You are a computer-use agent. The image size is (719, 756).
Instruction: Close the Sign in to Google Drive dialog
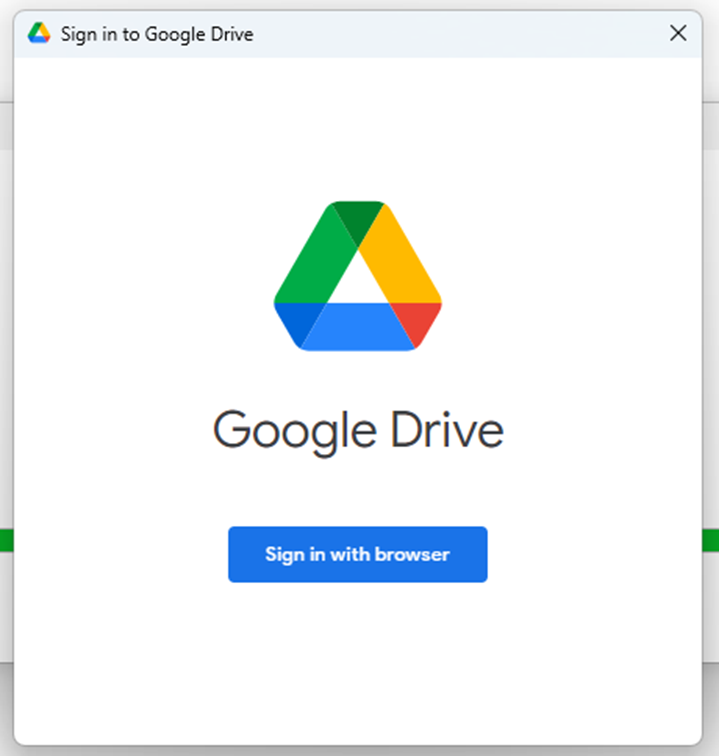678,33
